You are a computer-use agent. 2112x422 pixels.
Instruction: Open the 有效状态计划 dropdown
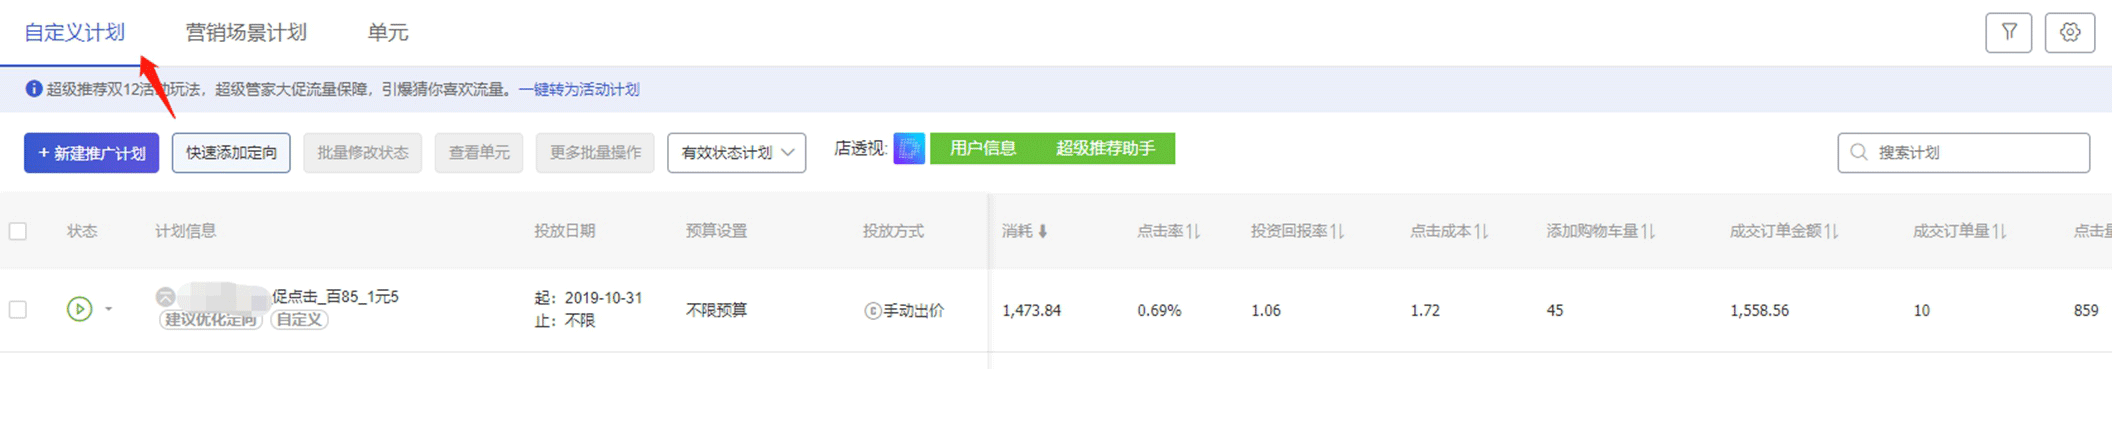pos(736,153)
